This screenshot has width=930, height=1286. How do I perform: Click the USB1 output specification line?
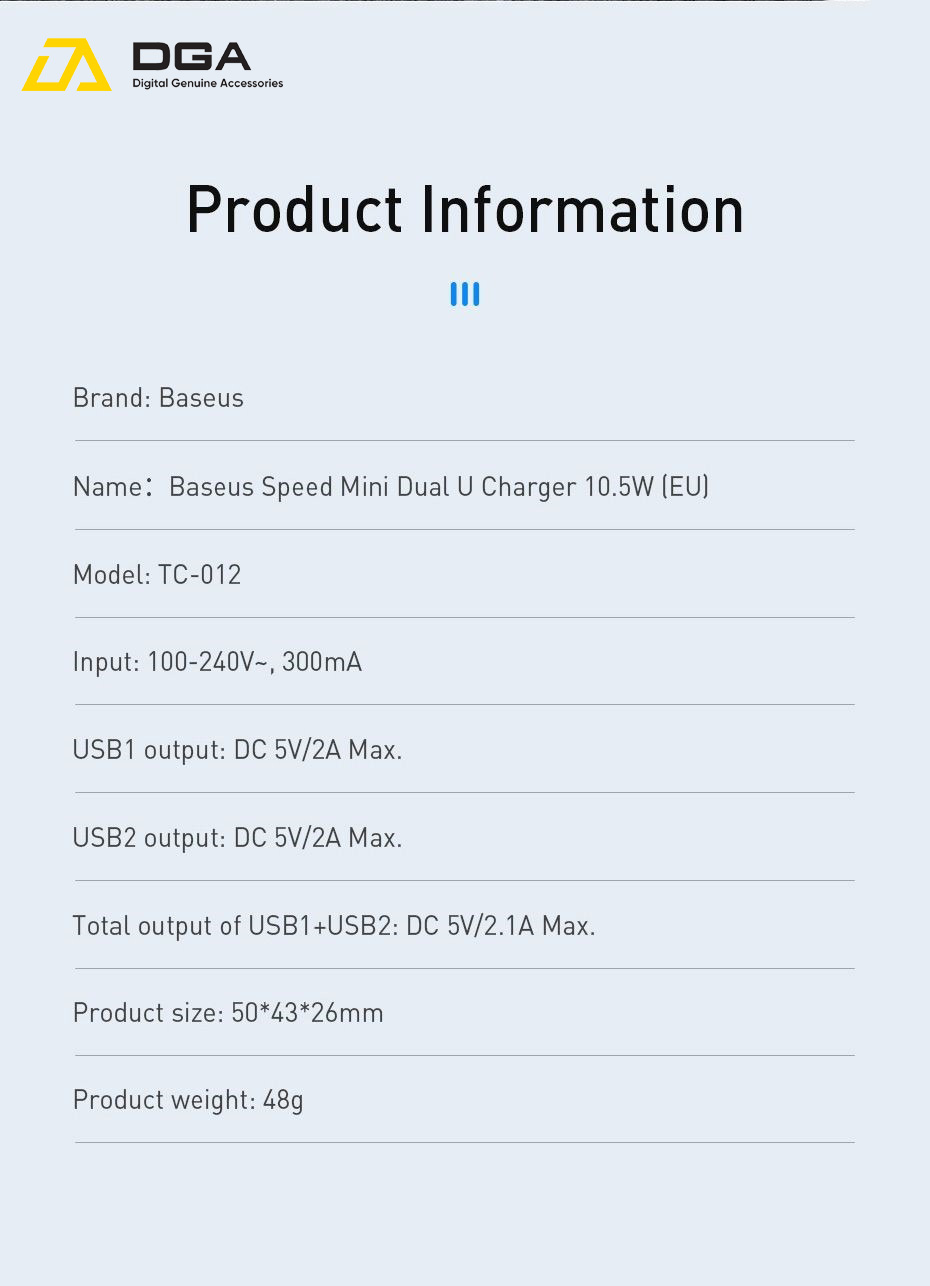pos(237,750)
